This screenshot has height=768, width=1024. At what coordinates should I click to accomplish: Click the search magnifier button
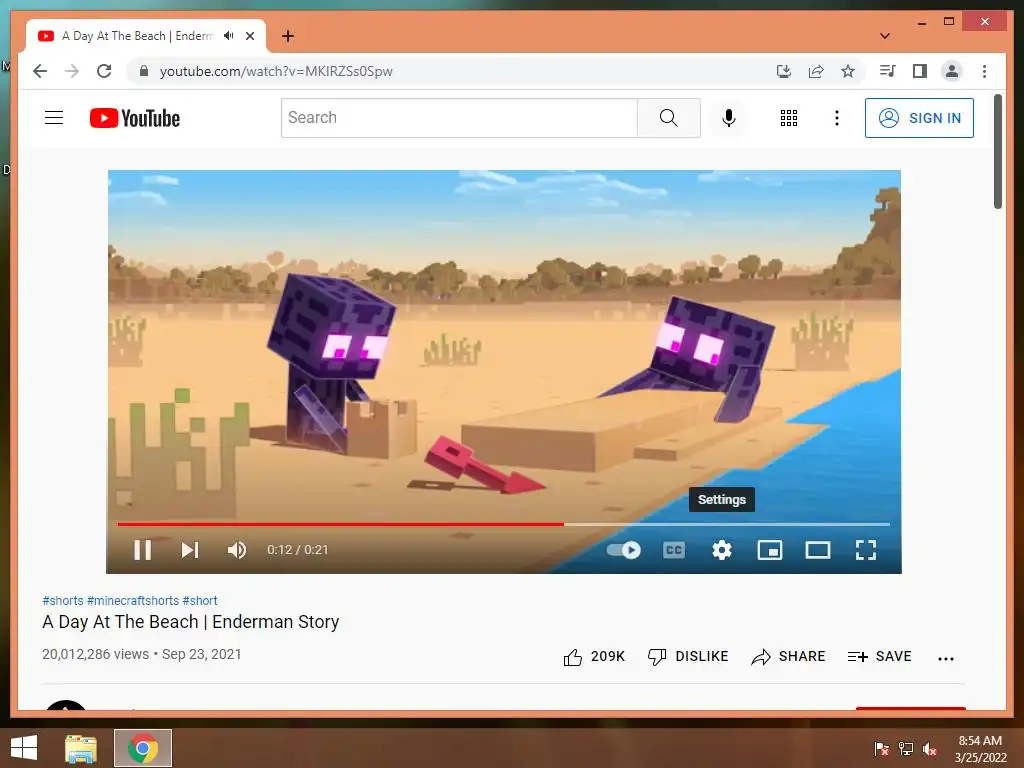pos(669,118)
